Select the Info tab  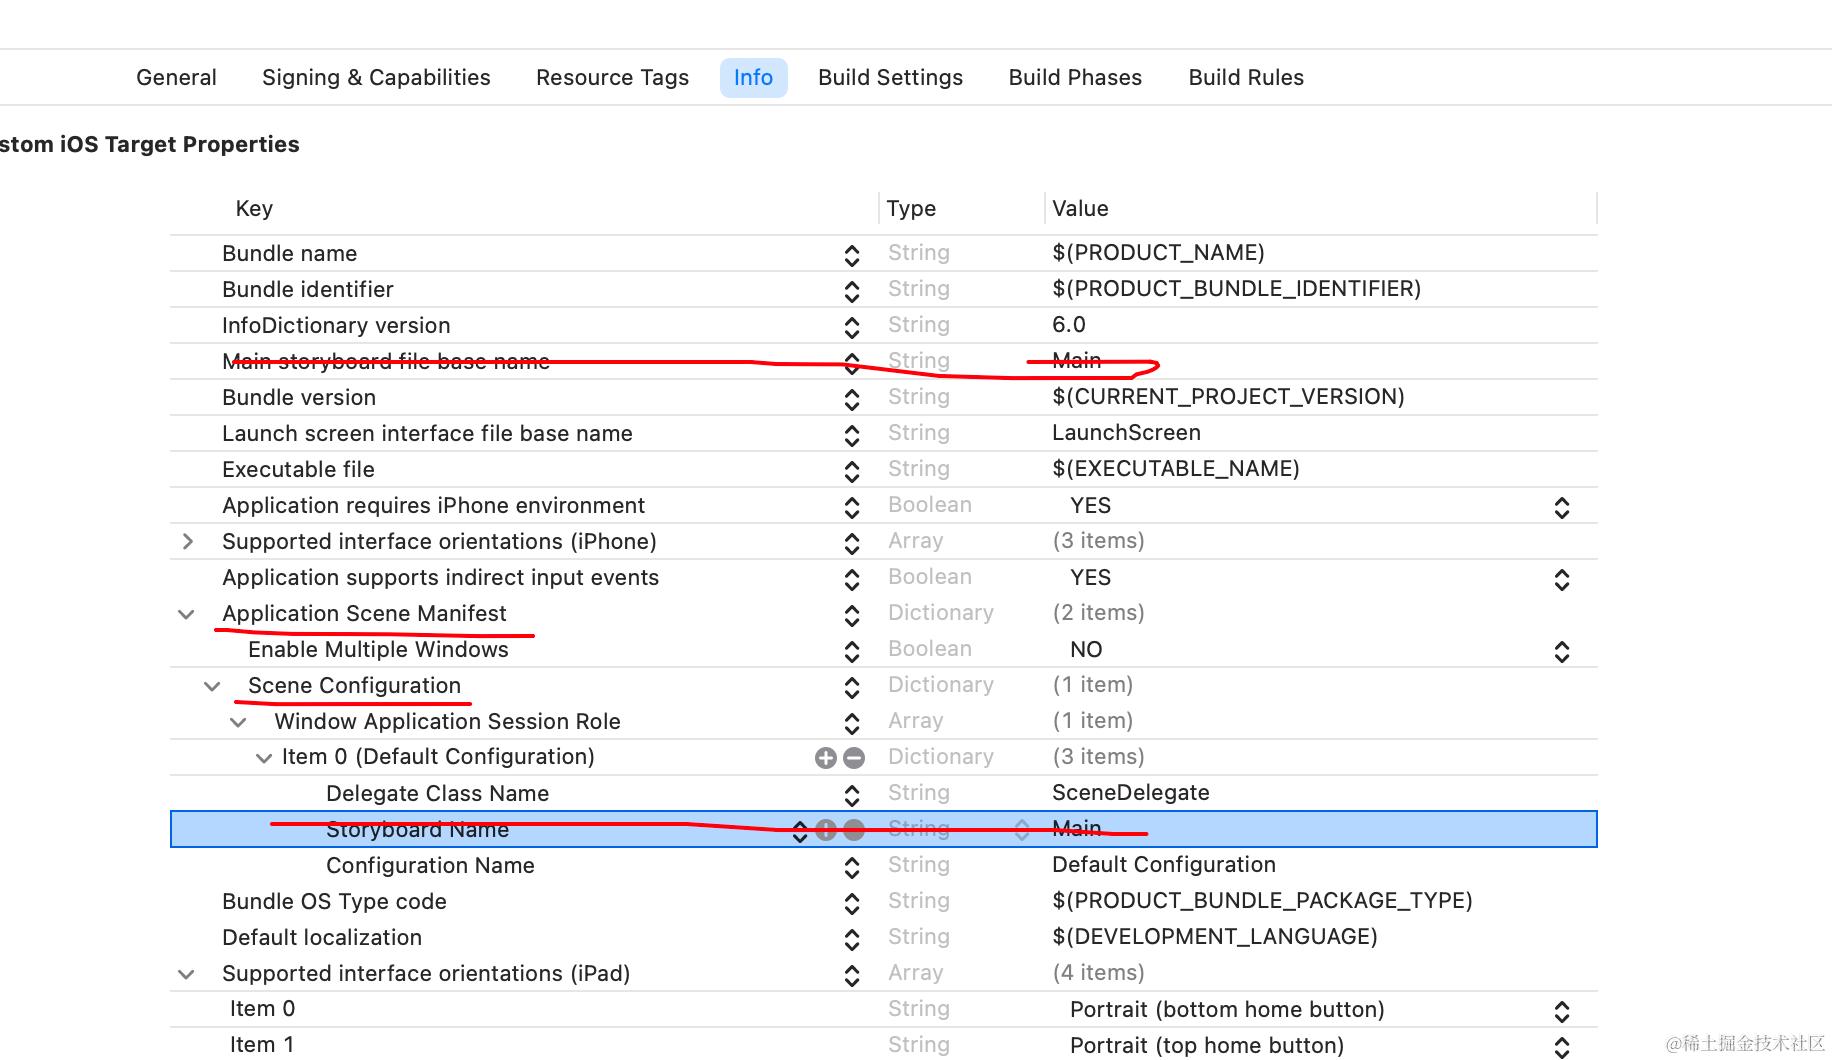point(753,78)
